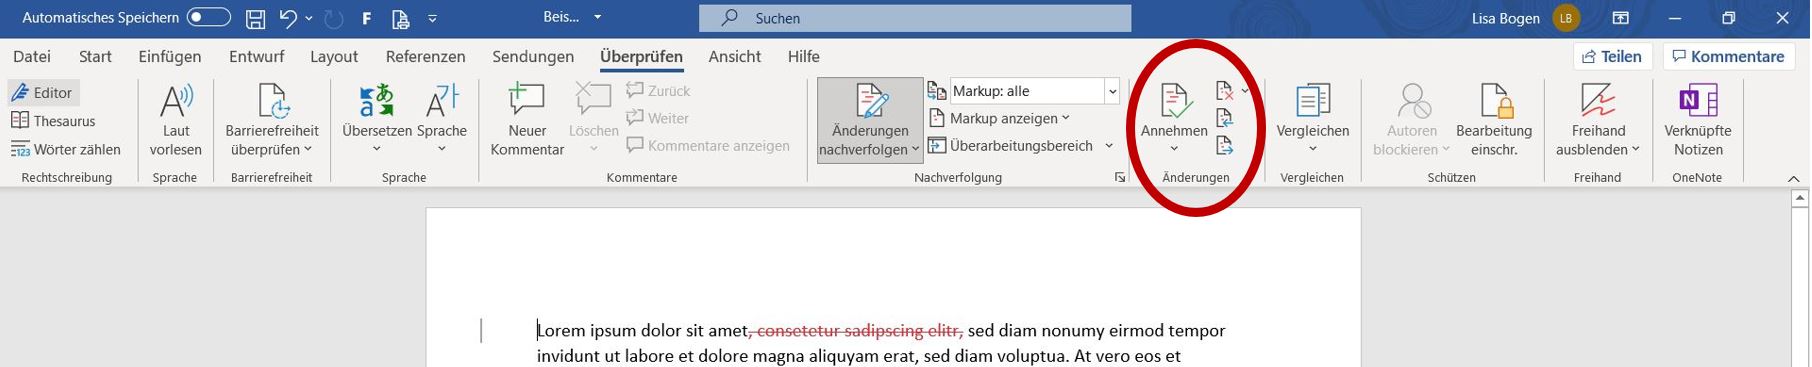Expand the Markup anzeigen menu
This screenshot has height=367, width=1812.
pyautogui.click(x=999, y=118)
